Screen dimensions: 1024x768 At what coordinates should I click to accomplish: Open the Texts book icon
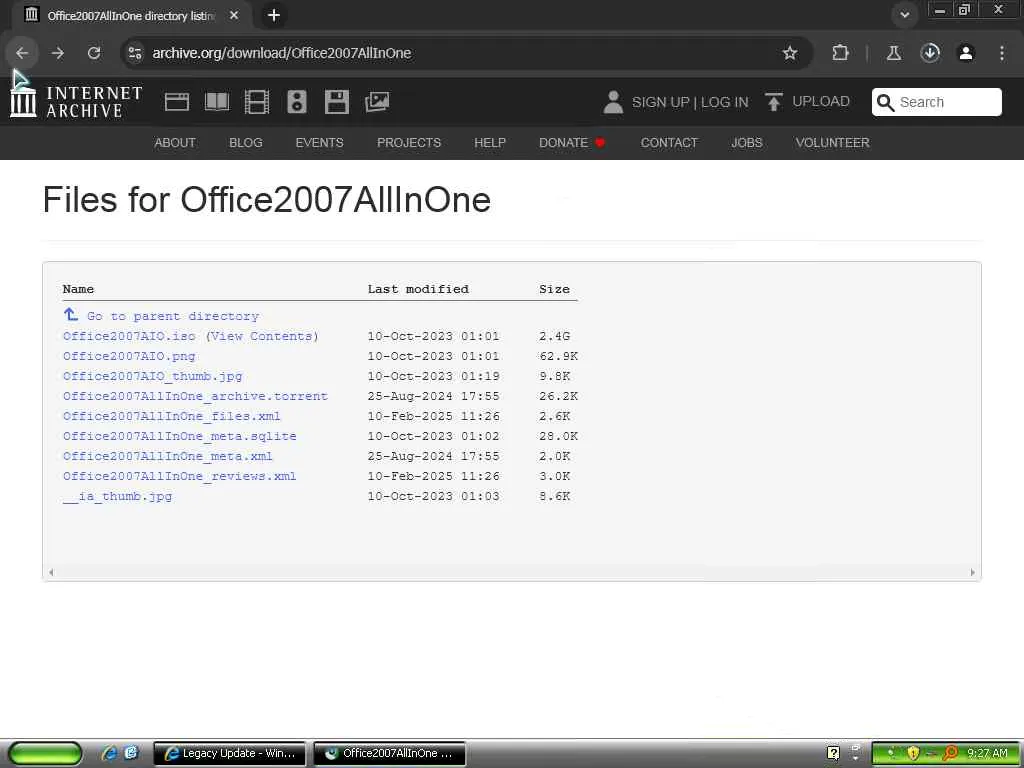(x=217, y=102)
